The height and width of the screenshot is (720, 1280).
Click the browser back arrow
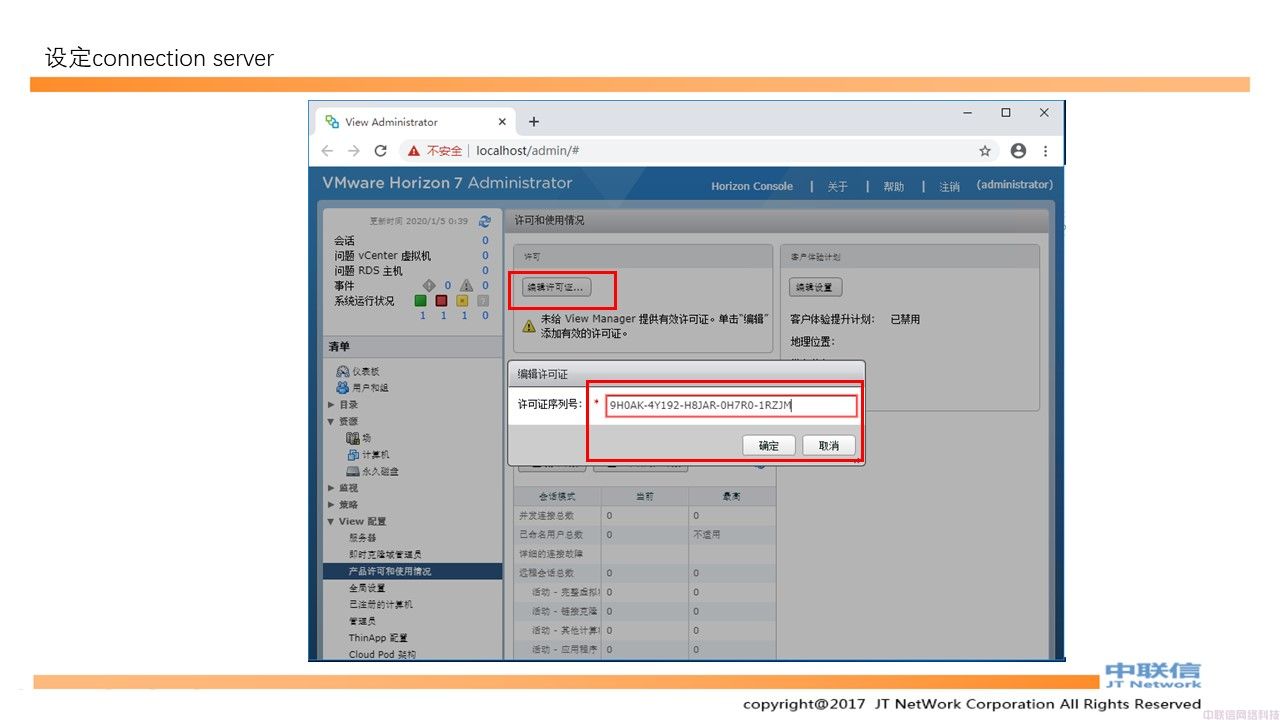point(327,150)
